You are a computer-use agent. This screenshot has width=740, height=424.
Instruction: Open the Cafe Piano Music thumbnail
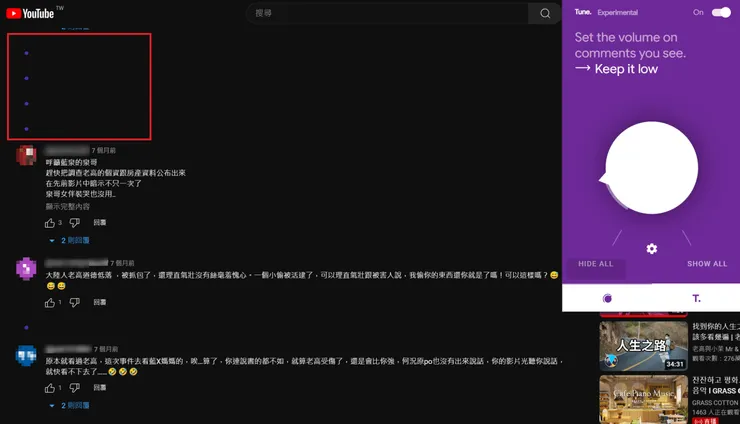click(x=643, y=399)
